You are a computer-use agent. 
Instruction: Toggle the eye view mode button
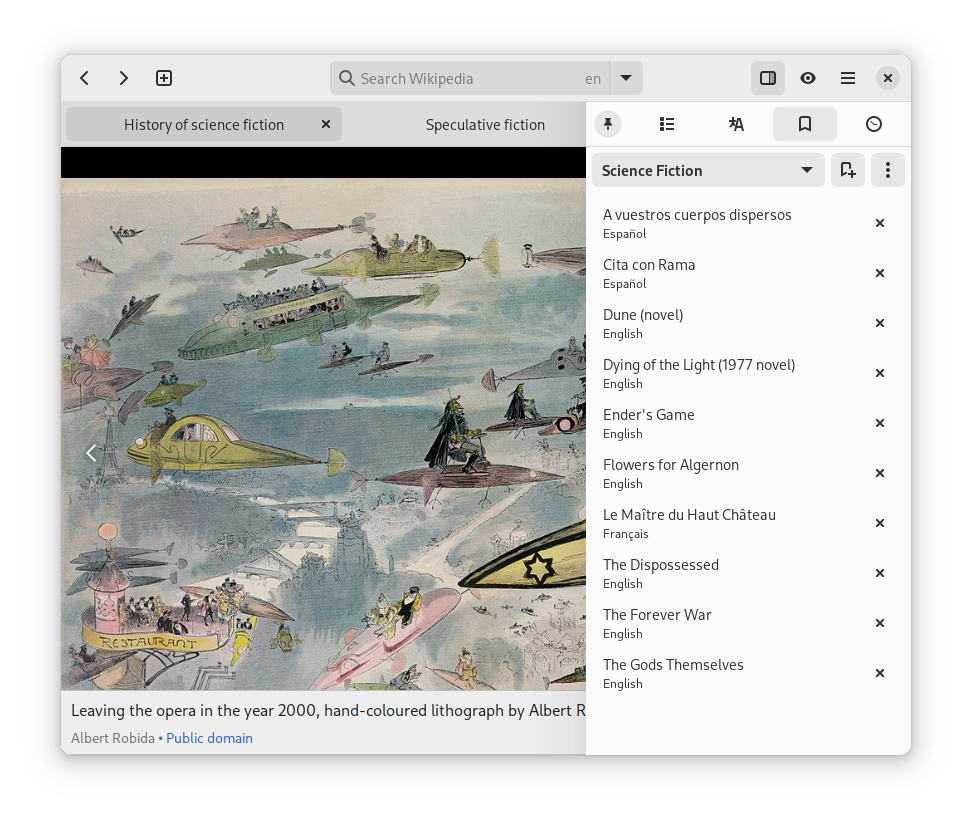point(807,78)
